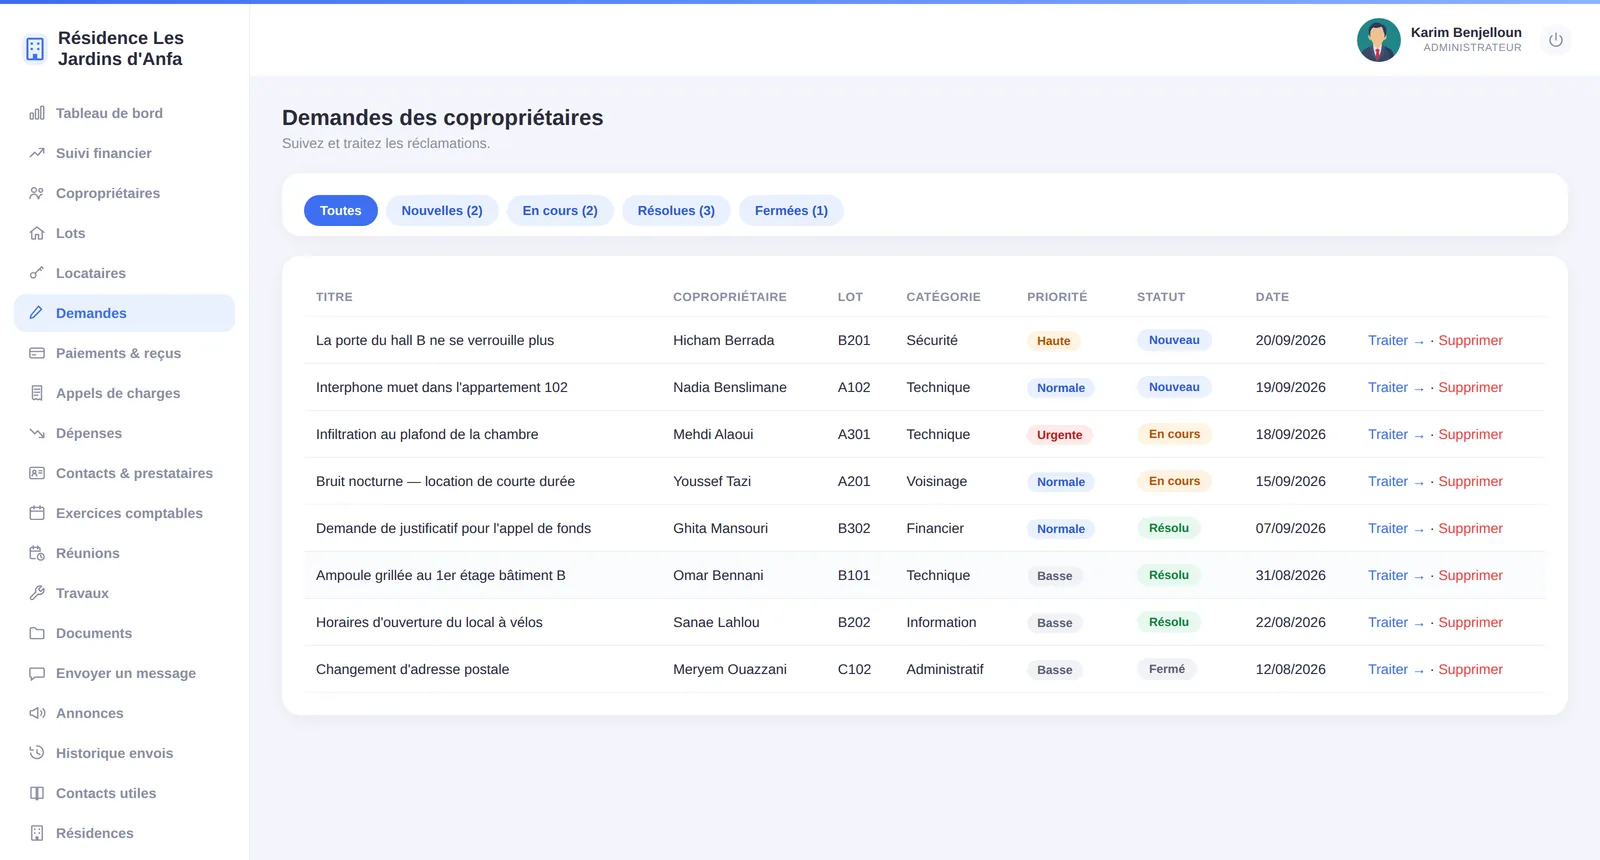This screenshot has height=860, width=1600.
Task: Click the Haute priority badge
Action: [x=1053, y=341]
